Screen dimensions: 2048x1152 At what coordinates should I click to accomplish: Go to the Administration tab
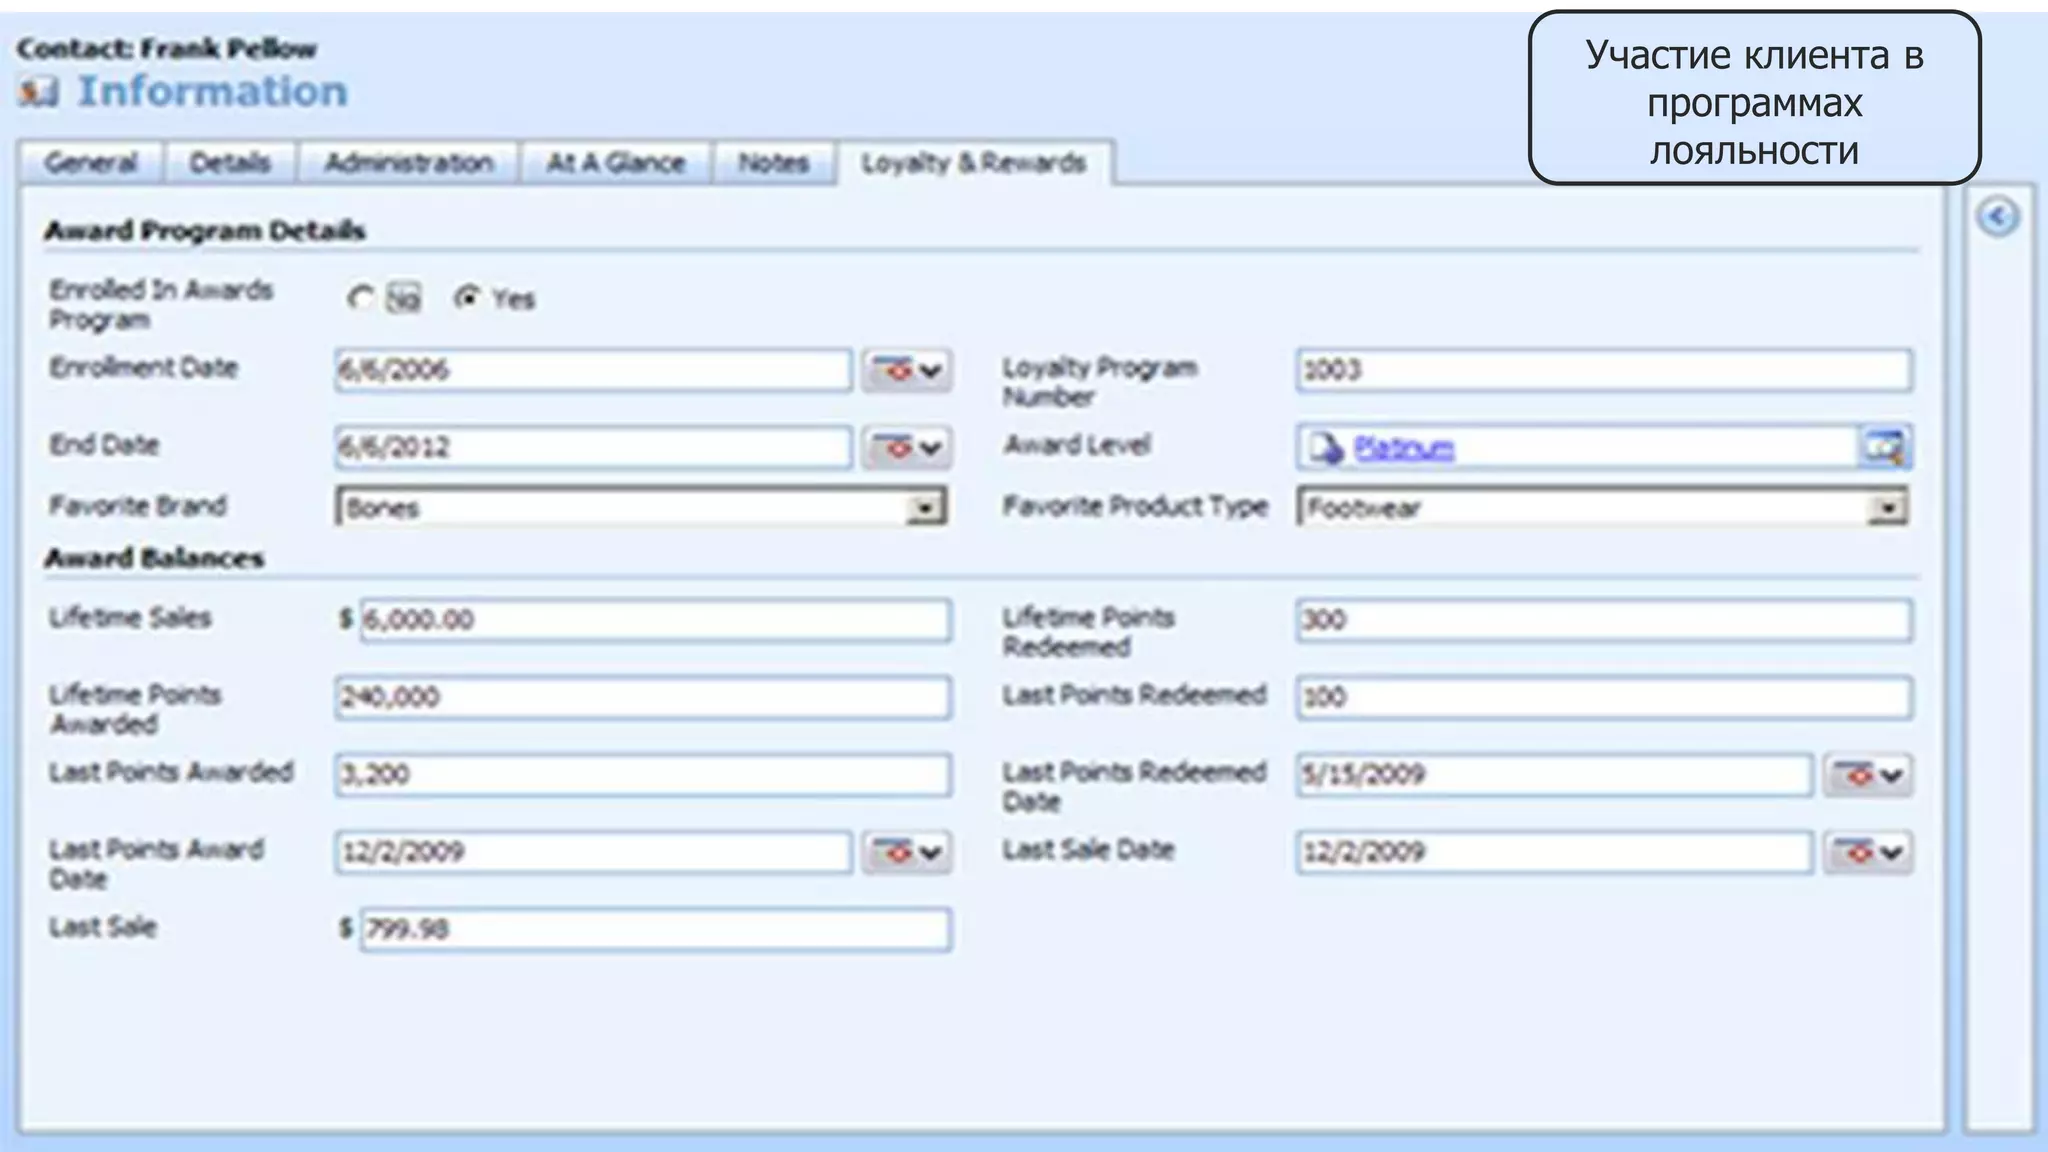(x=408, y=163)
